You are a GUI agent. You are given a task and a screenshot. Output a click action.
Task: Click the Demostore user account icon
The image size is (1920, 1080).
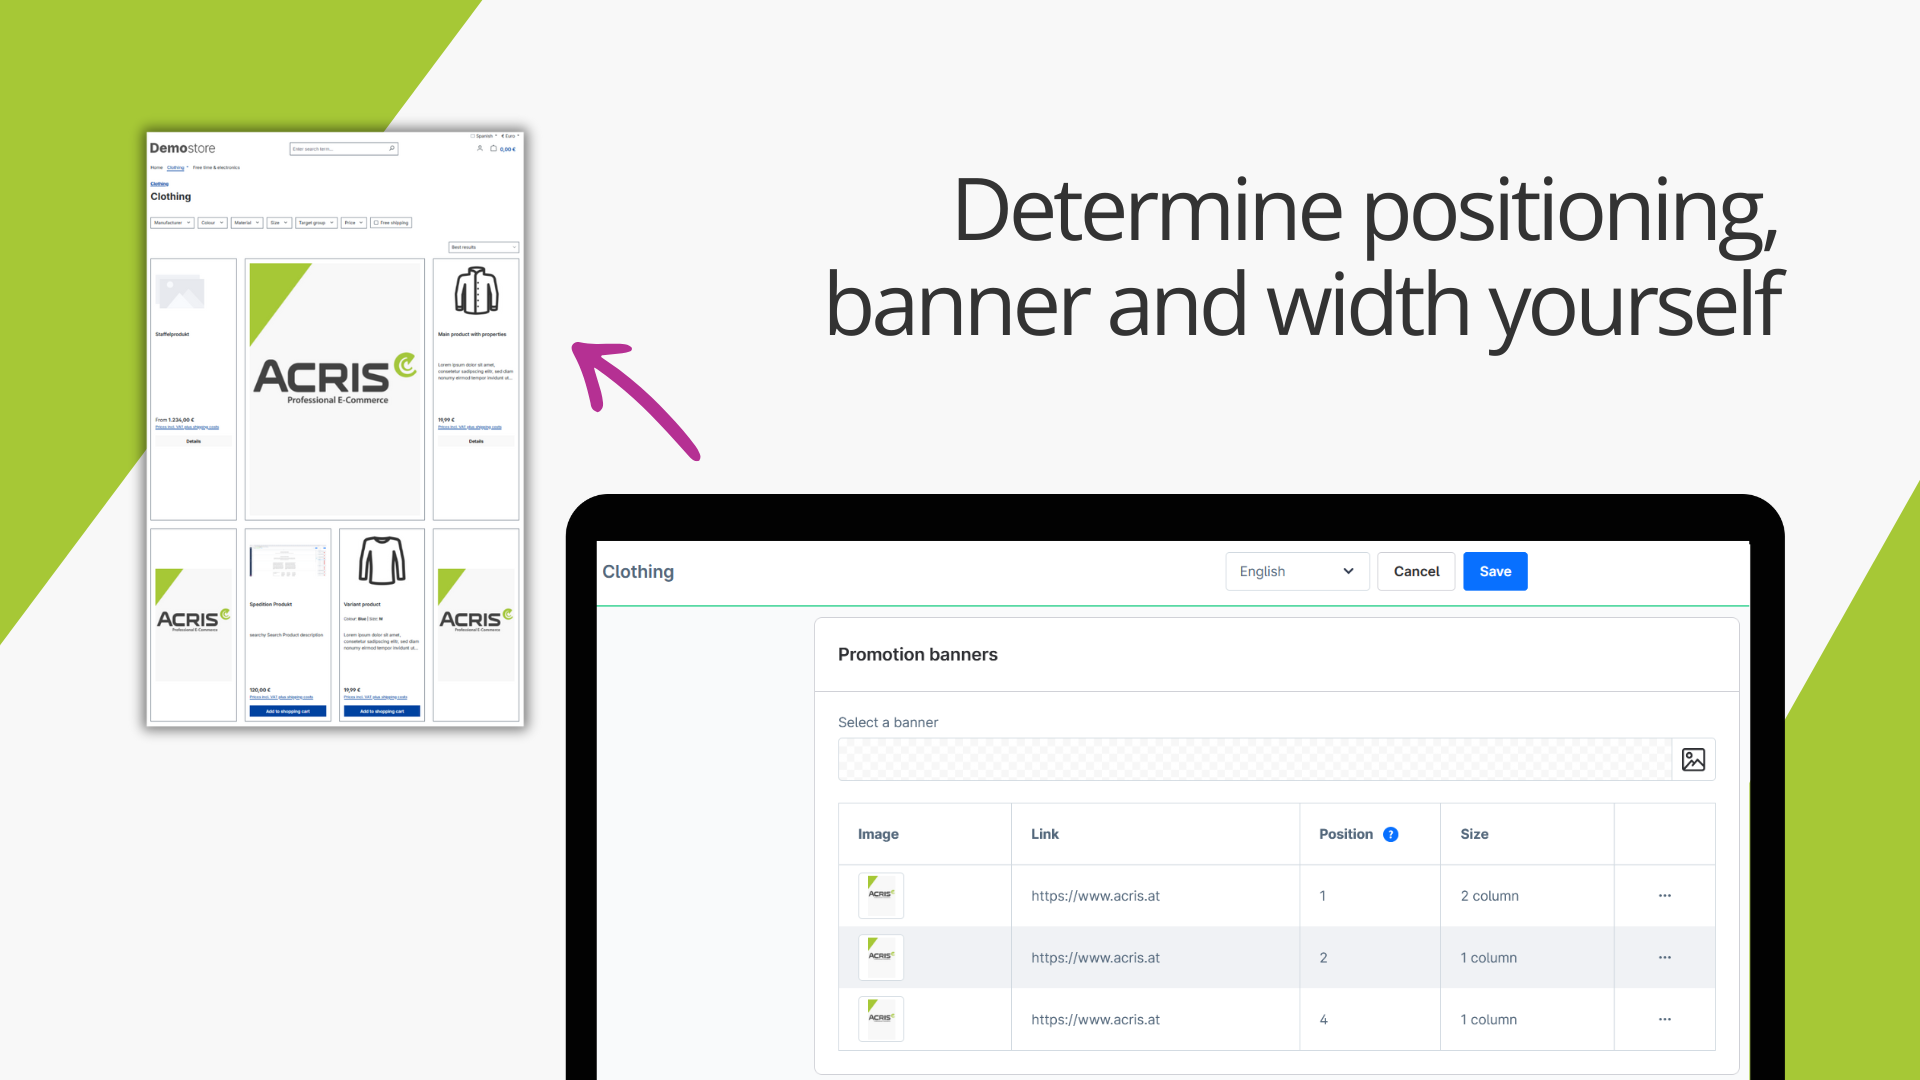tap(480, 148)
